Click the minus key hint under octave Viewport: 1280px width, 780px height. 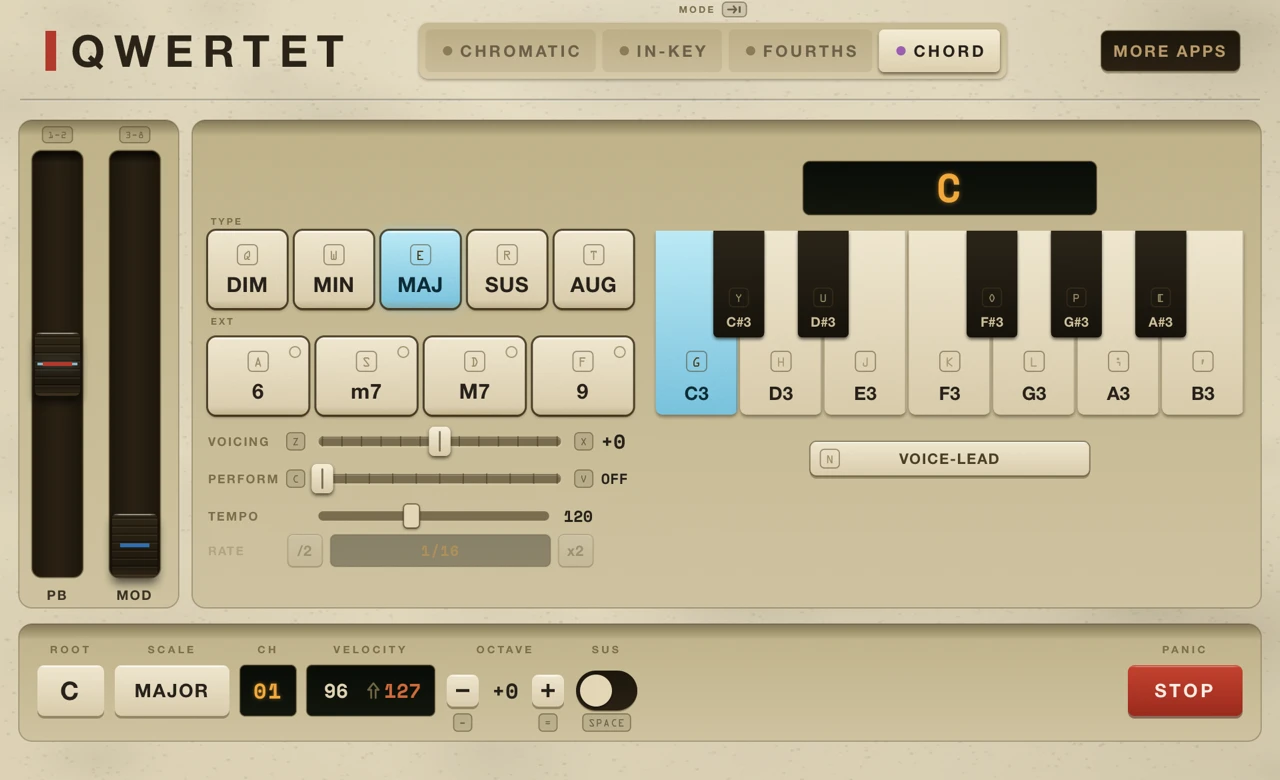pos(462,723)
